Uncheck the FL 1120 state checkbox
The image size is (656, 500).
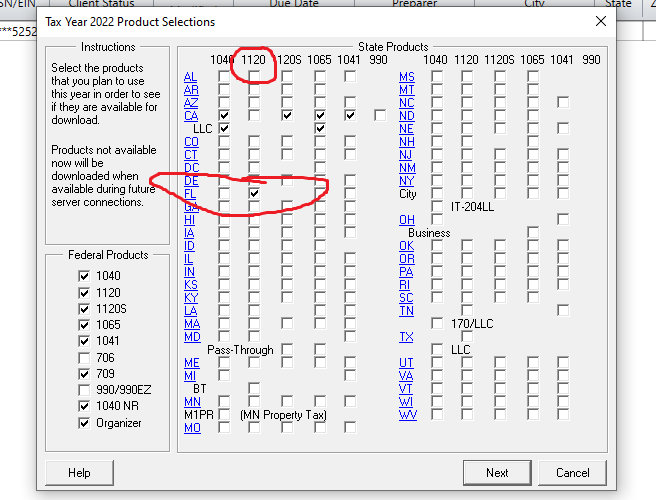click(254, 193)
